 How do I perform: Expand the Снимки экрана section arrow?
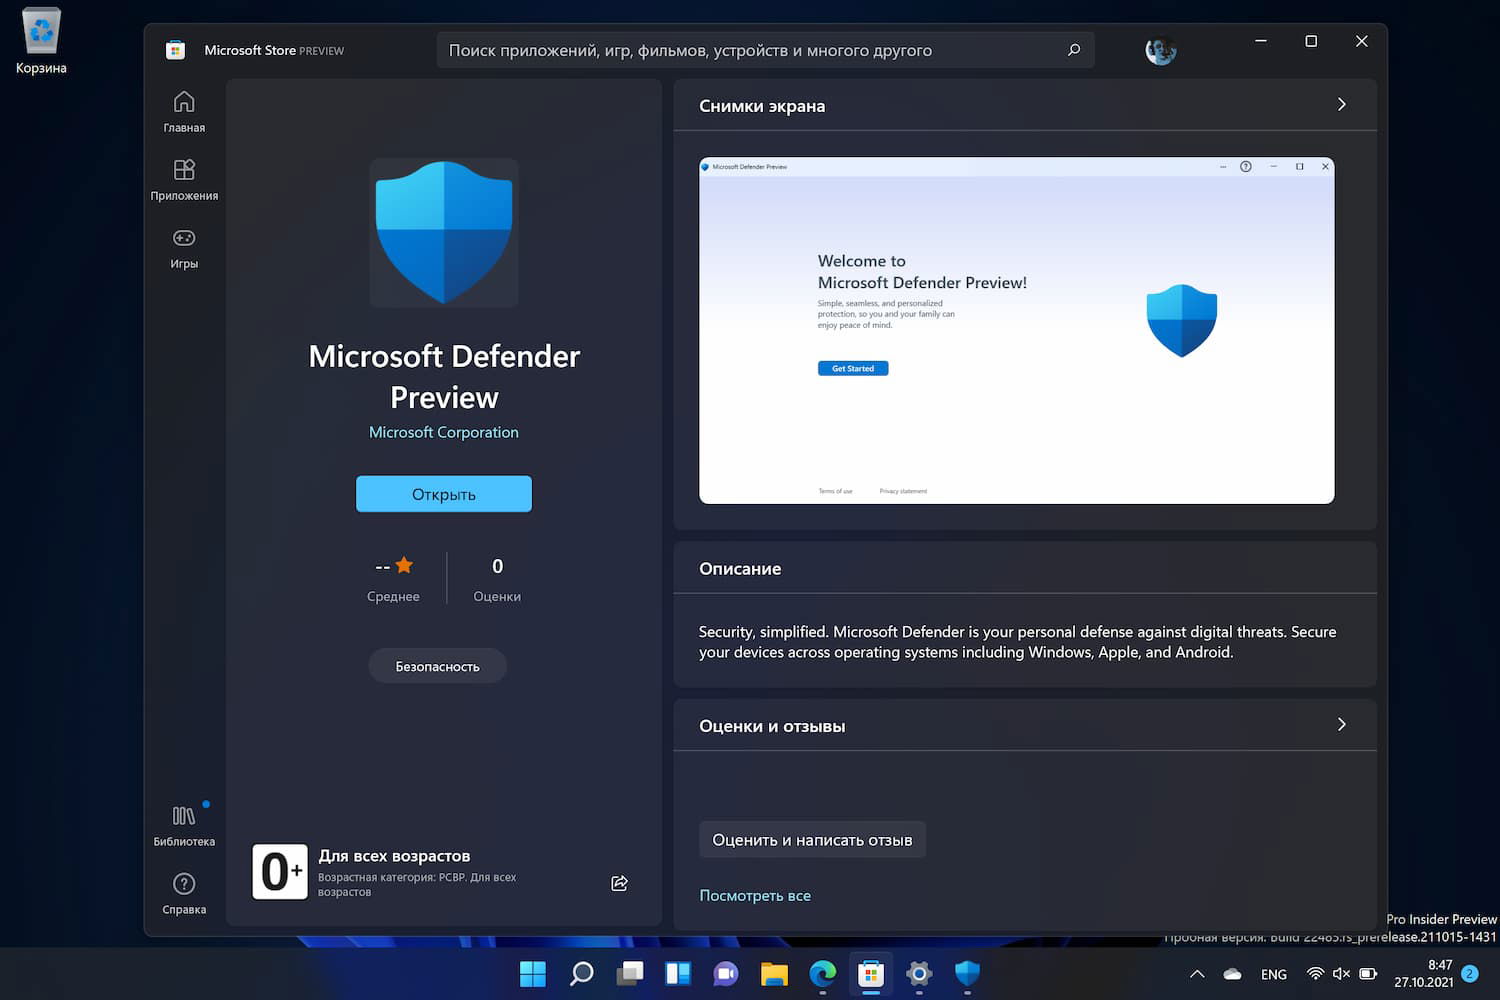(1342, 105)
